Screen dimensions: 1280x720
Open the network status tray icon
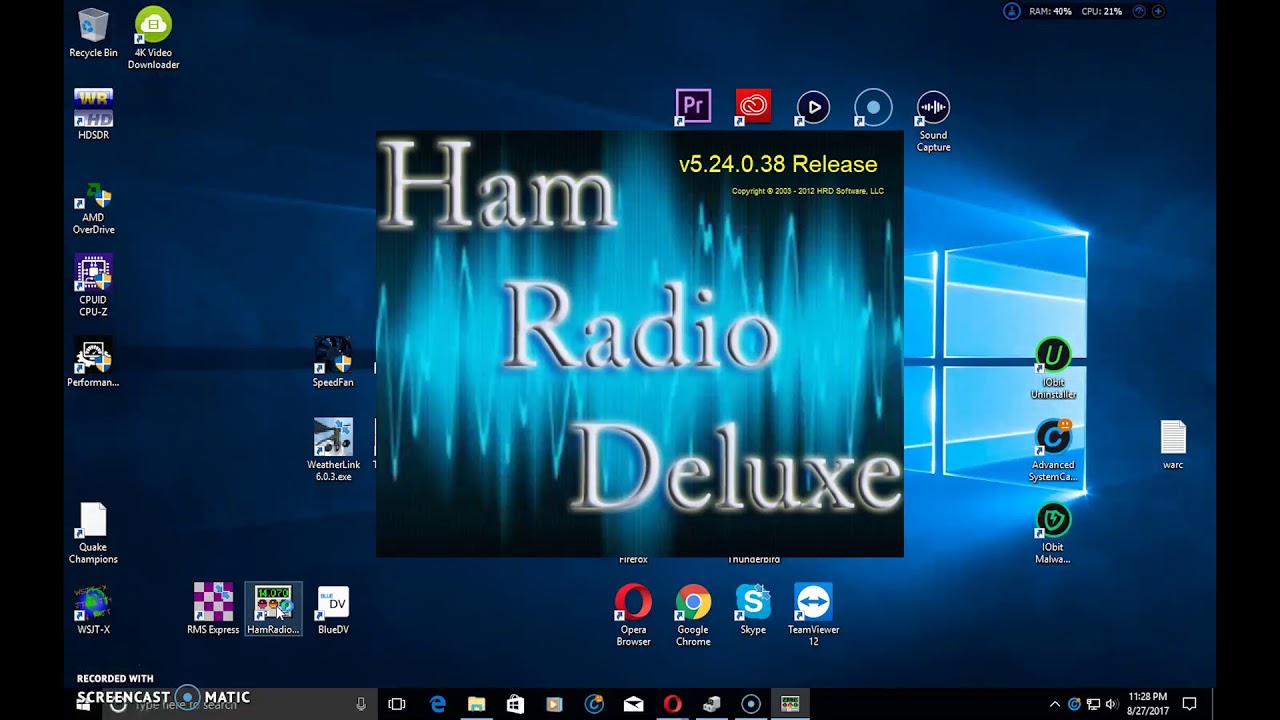click(1093, 704)
